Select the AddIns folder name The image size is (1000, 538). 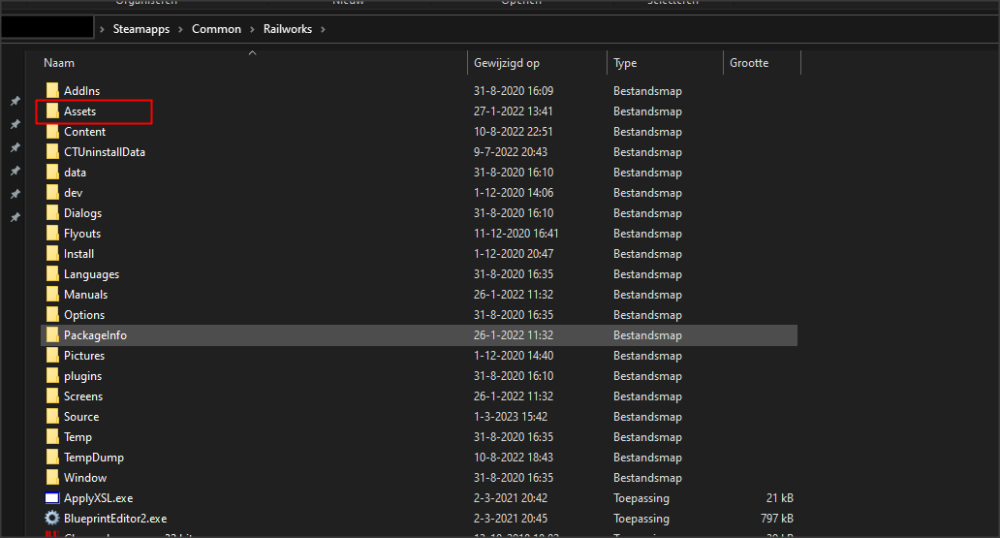point(82,91)
